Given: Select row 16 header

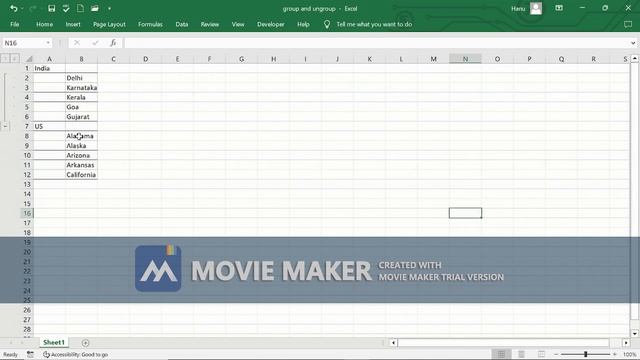Looking at the screenshot, I should (27, 213).
